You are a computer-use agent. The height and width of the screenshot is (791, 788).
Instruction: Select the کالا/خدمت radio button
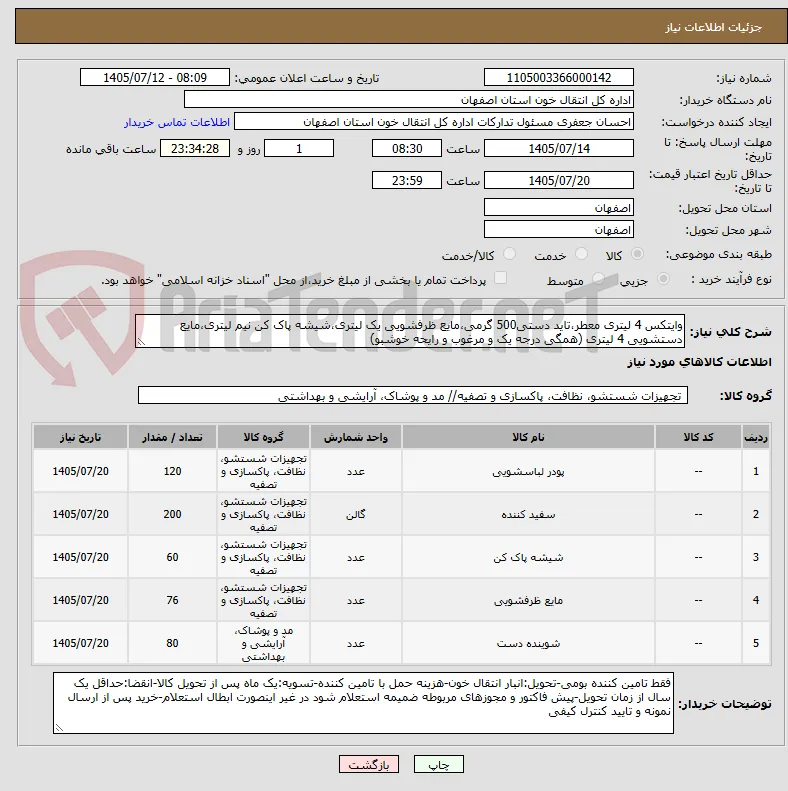510,254
